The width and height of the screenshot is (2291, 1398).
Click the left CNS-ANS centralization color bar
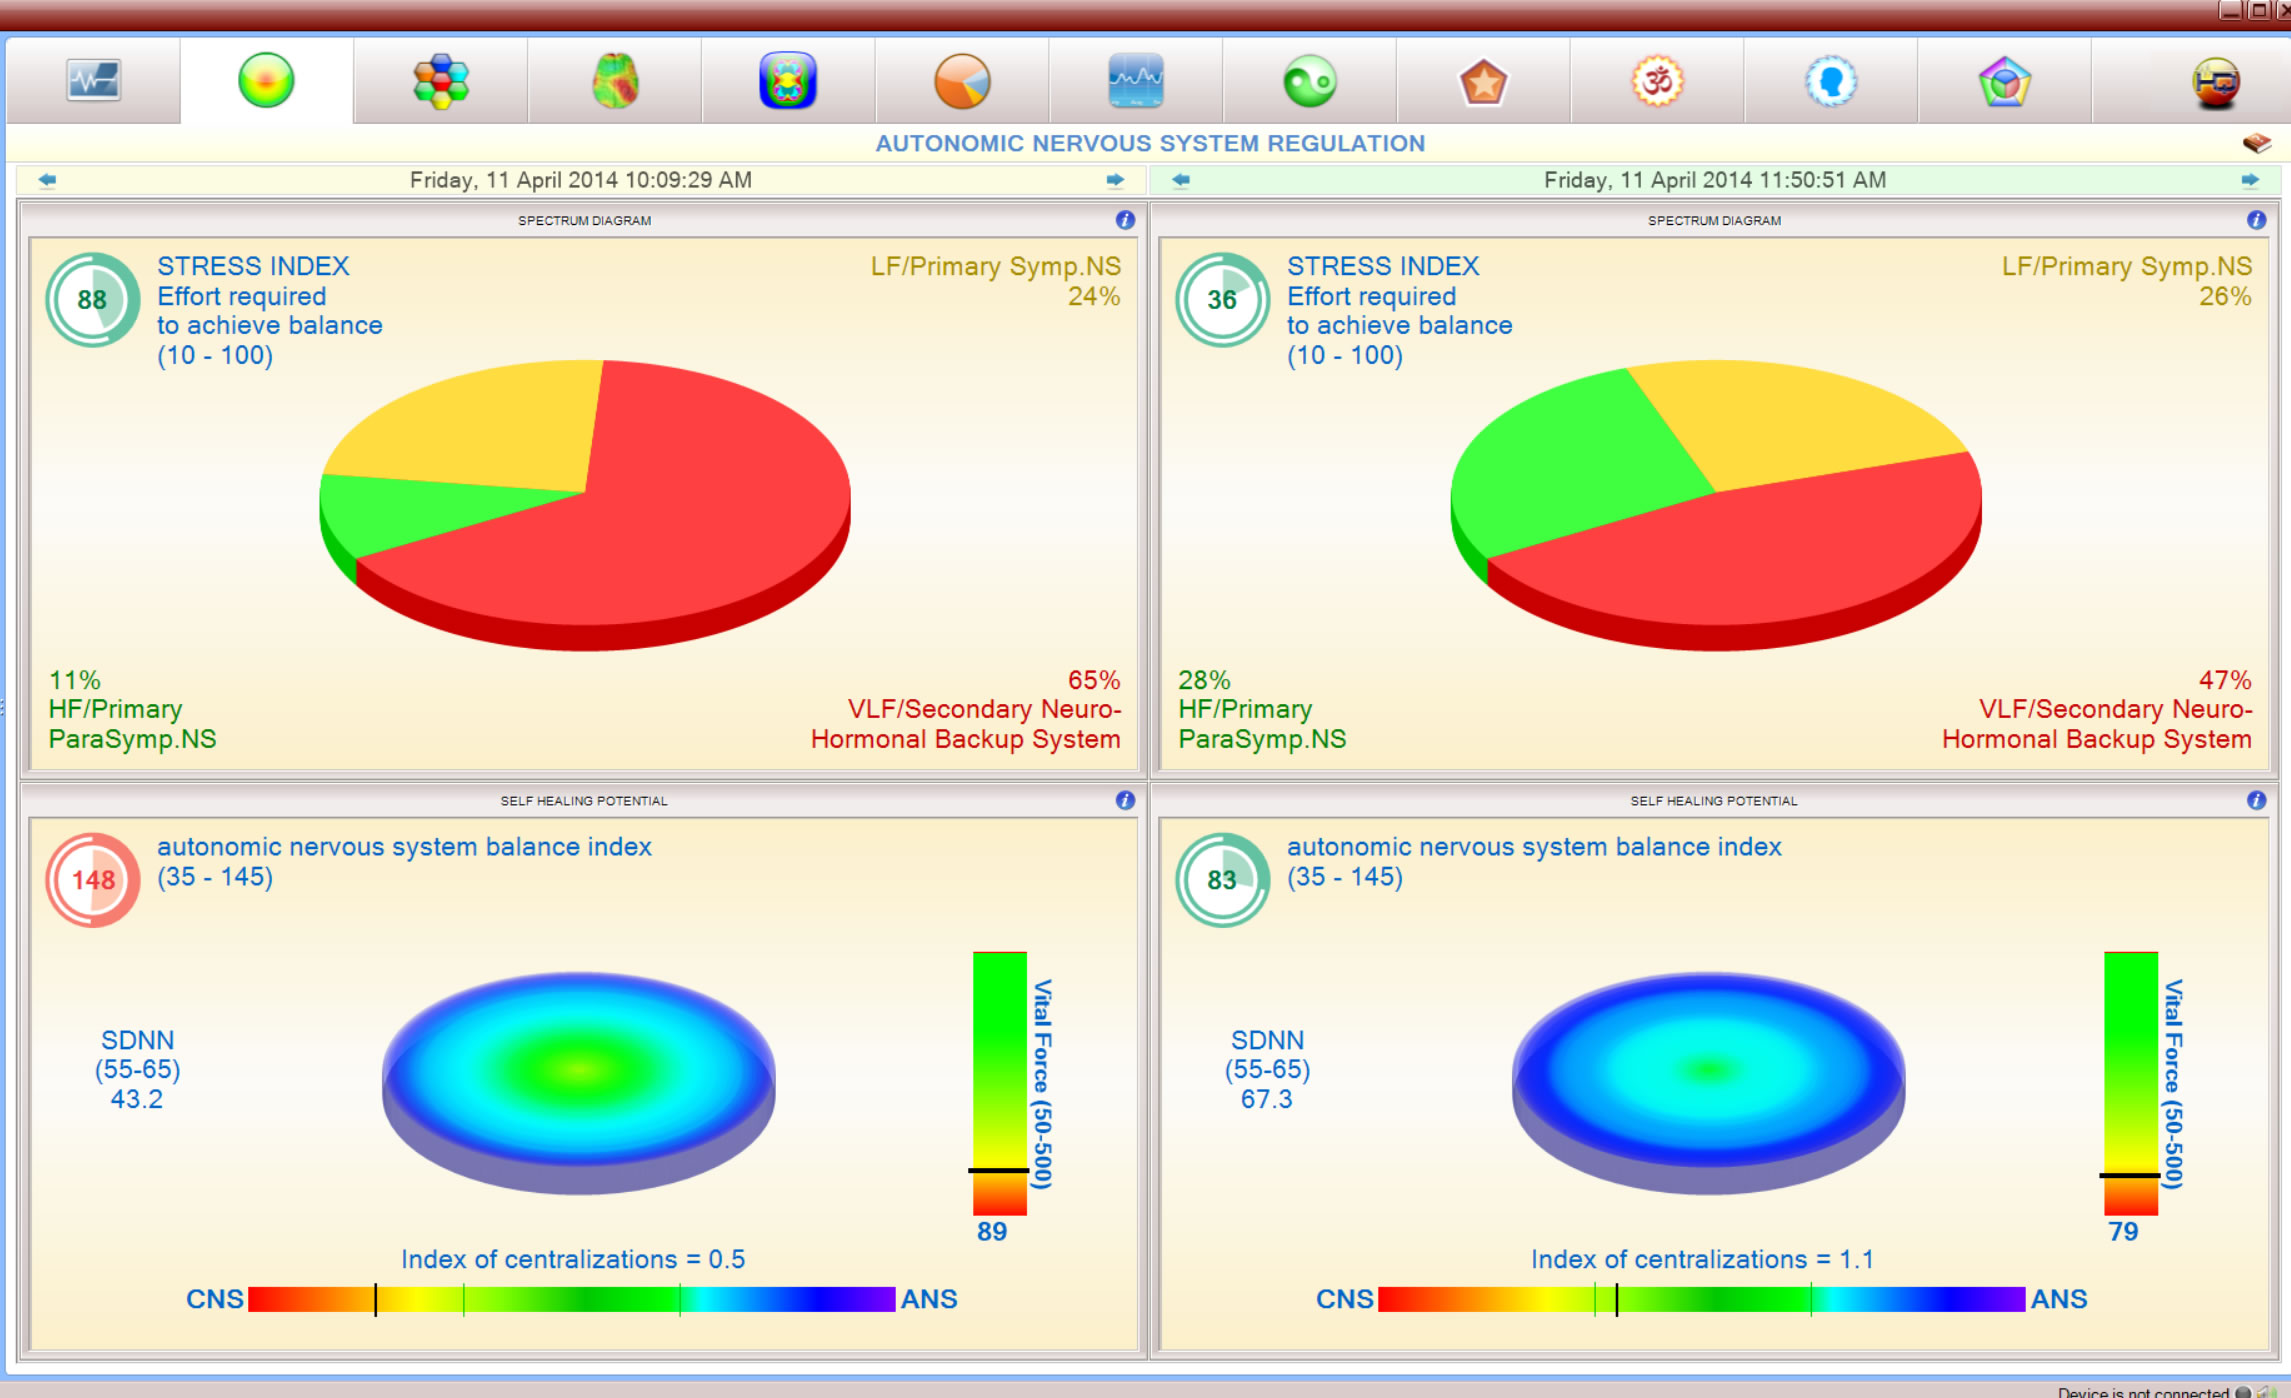[571, 1299]
